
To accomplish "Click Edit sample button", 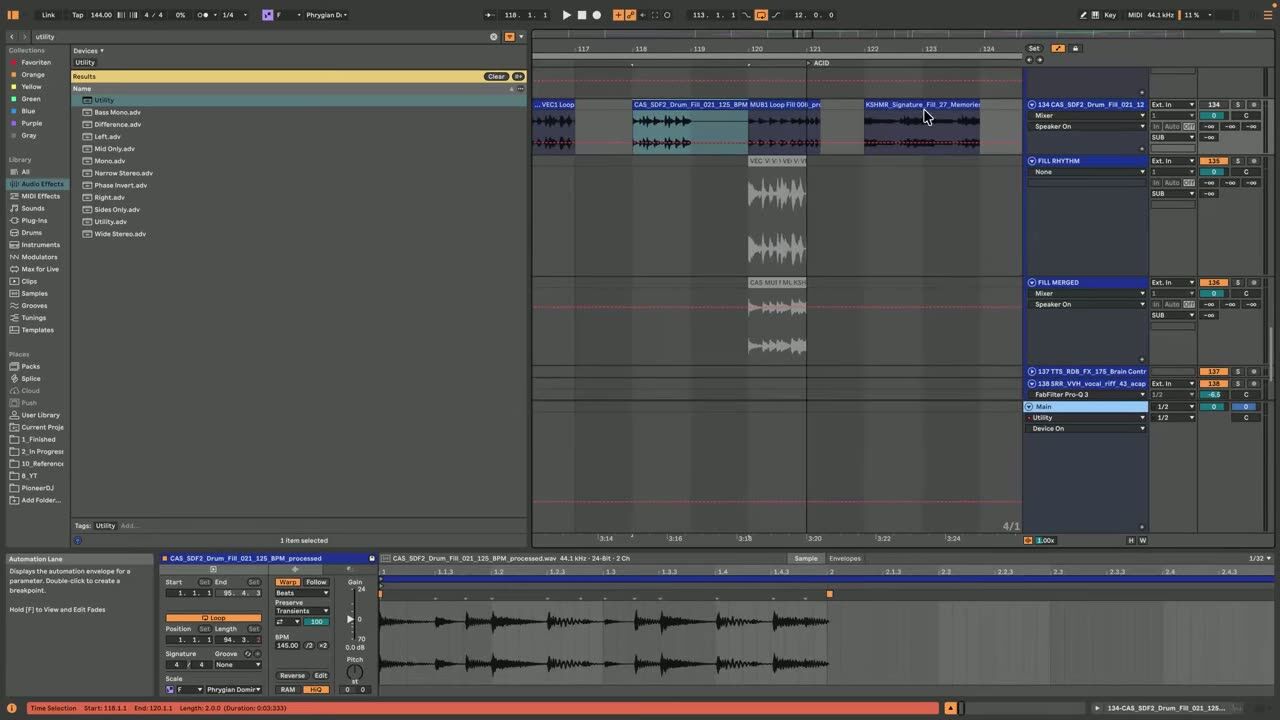I will pyautogui.click(x=320, y=675).
